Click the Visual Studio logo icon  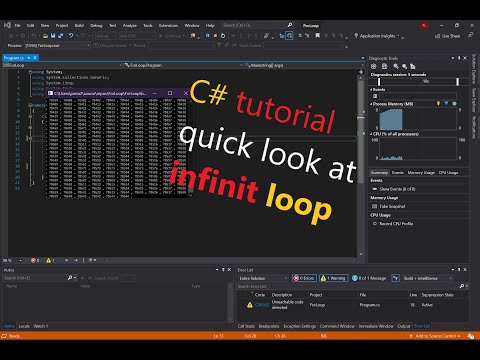(7, 25)
